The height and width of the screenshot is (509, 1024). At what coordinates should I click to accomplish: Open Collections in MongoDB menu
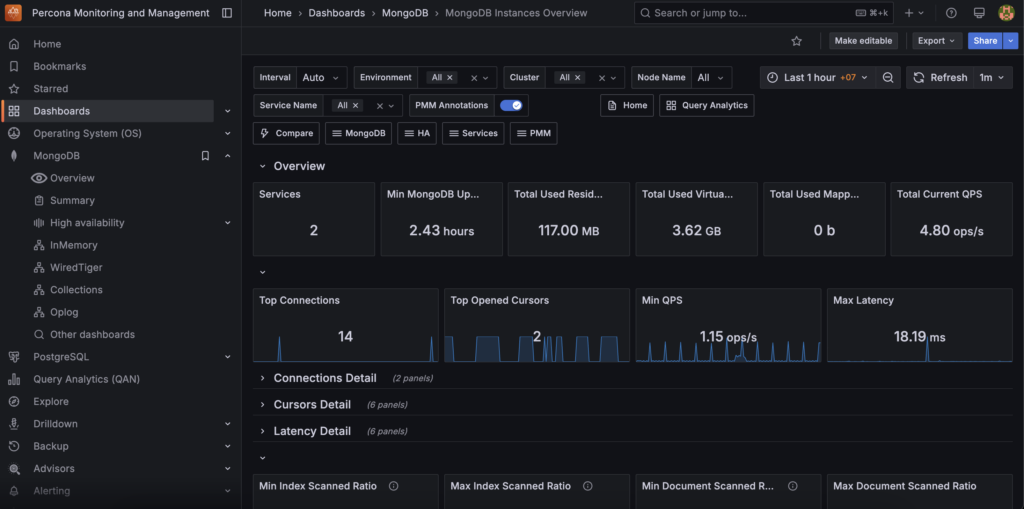[x=76, y=289]
